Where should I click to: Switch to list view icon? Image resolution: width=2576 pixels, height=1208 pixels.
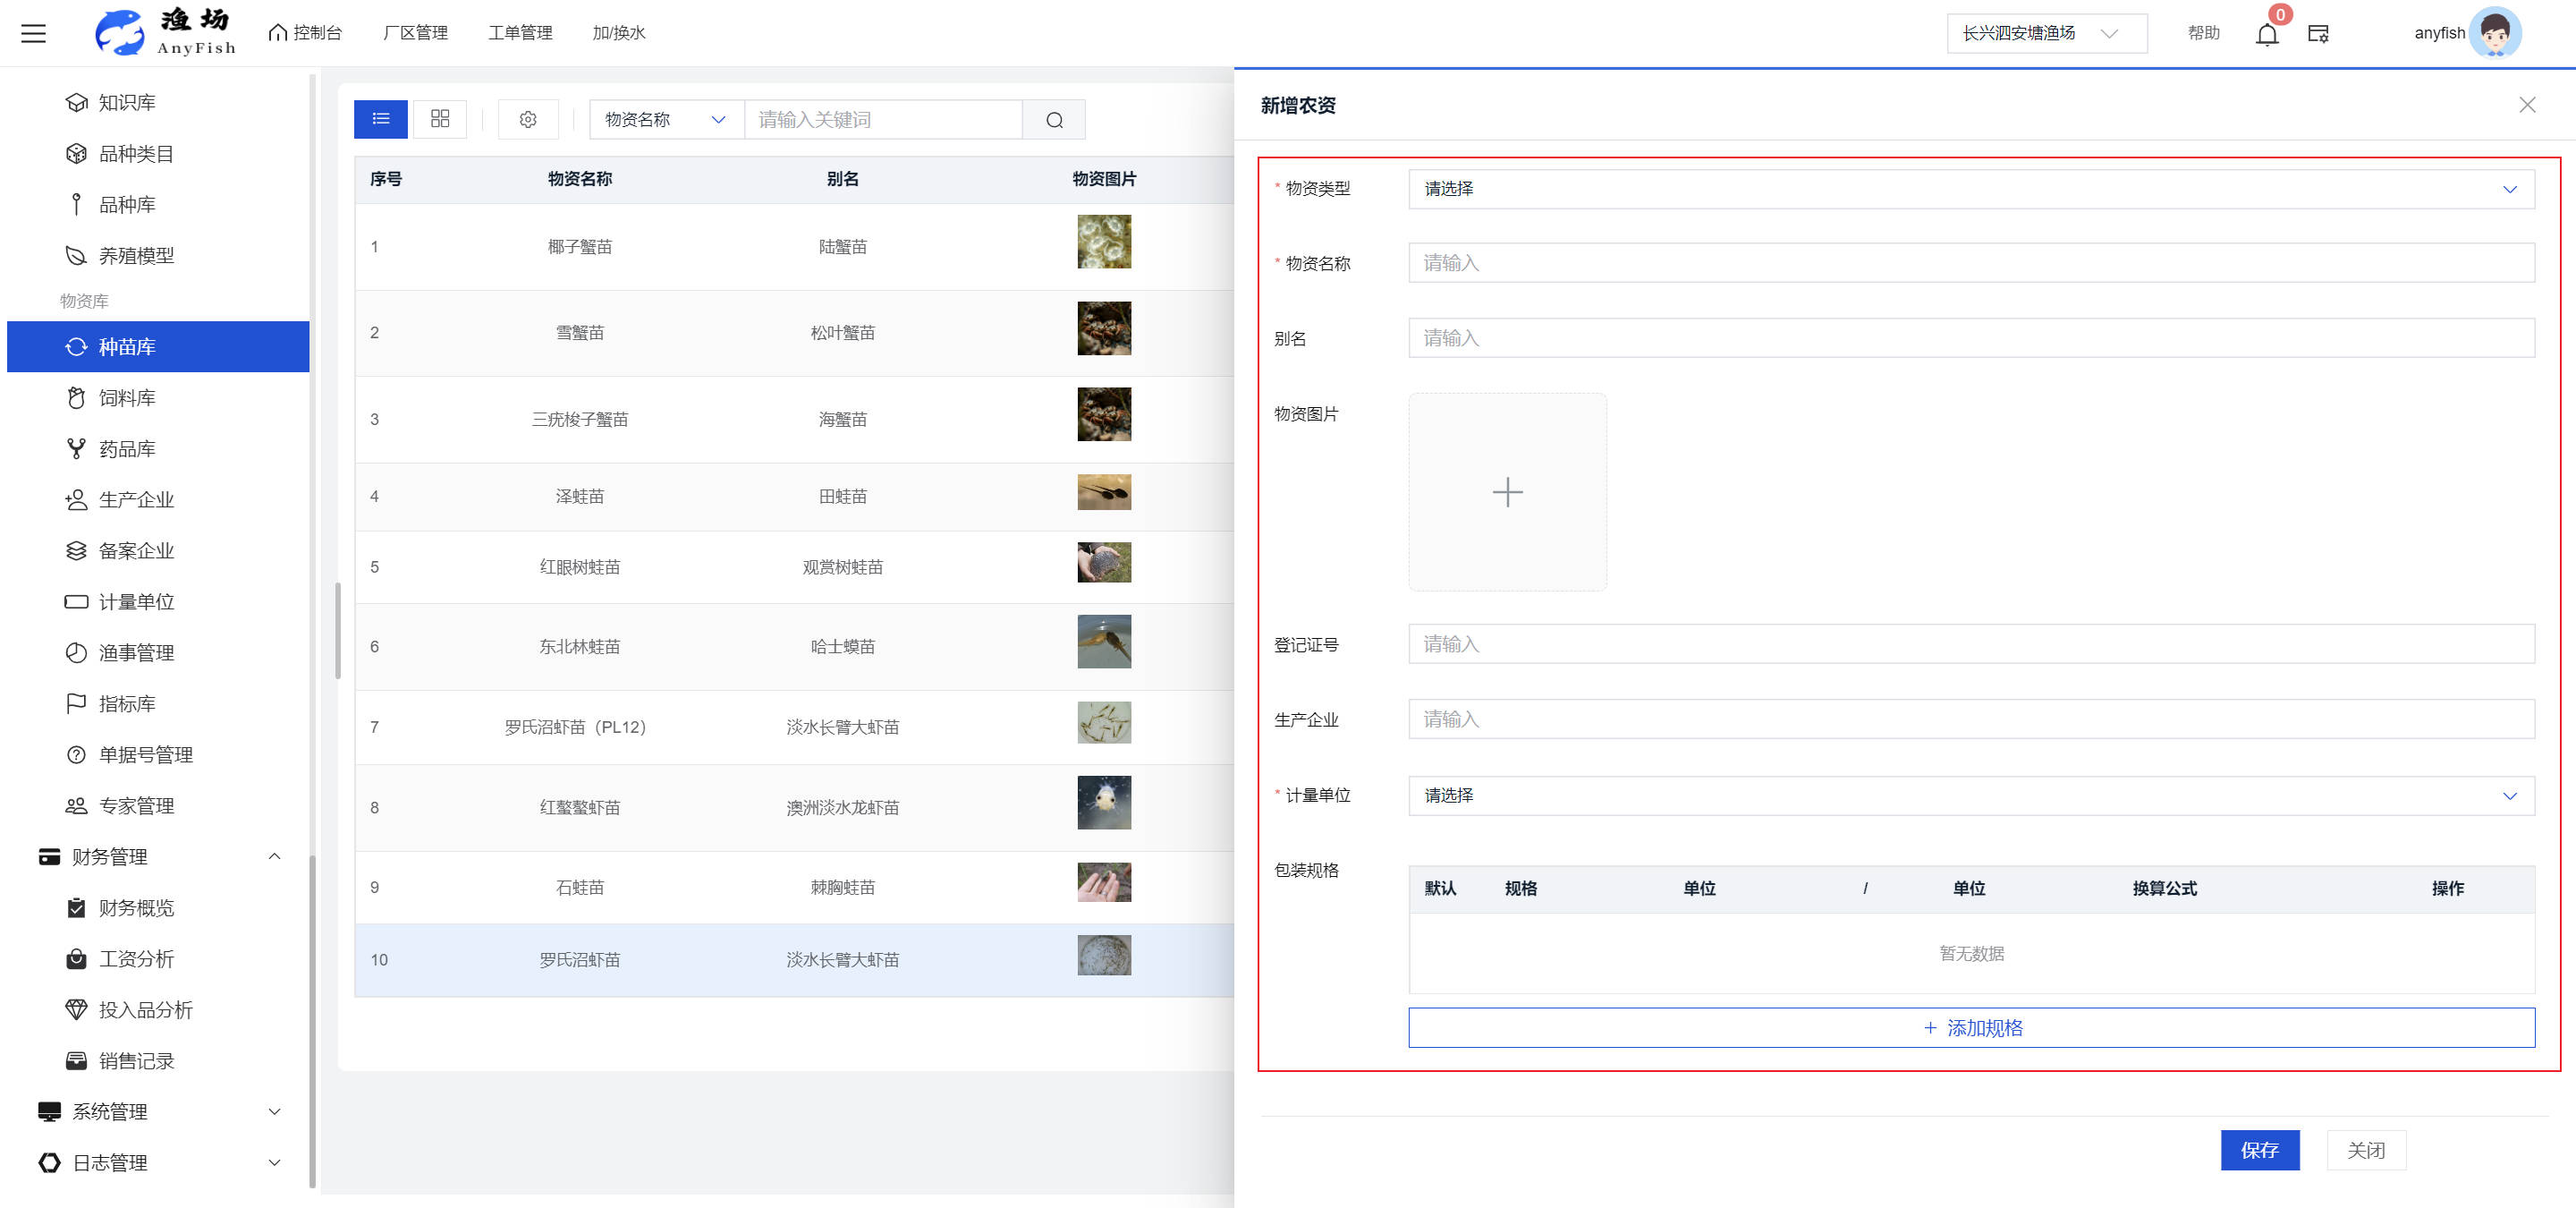[x=380, y=119]
